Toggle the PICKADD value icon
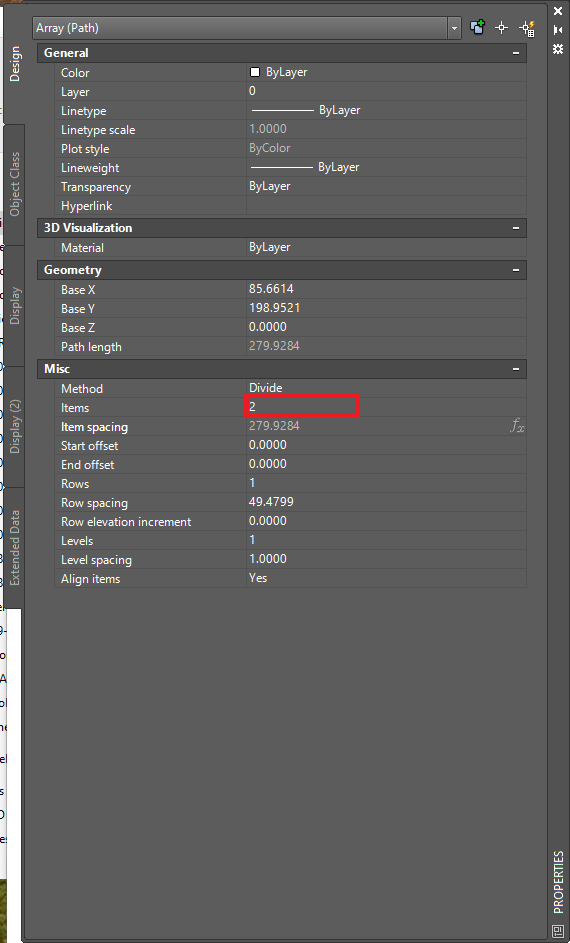This screenshot has width=570, height=943. (x=477, y=28)
